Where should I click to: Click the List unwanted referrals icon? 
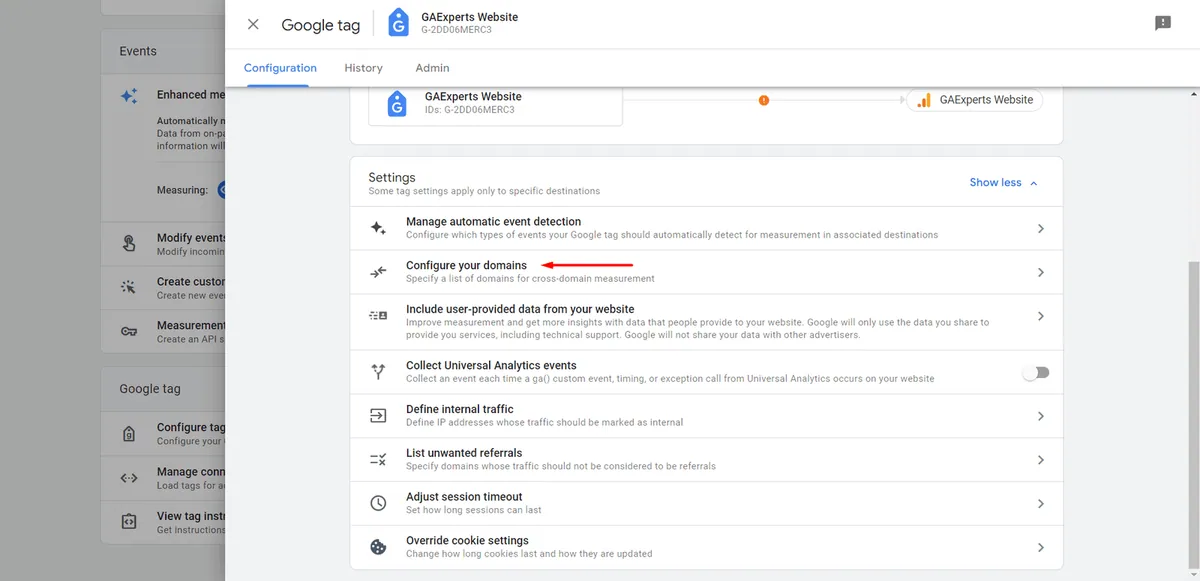coord(378,460)
